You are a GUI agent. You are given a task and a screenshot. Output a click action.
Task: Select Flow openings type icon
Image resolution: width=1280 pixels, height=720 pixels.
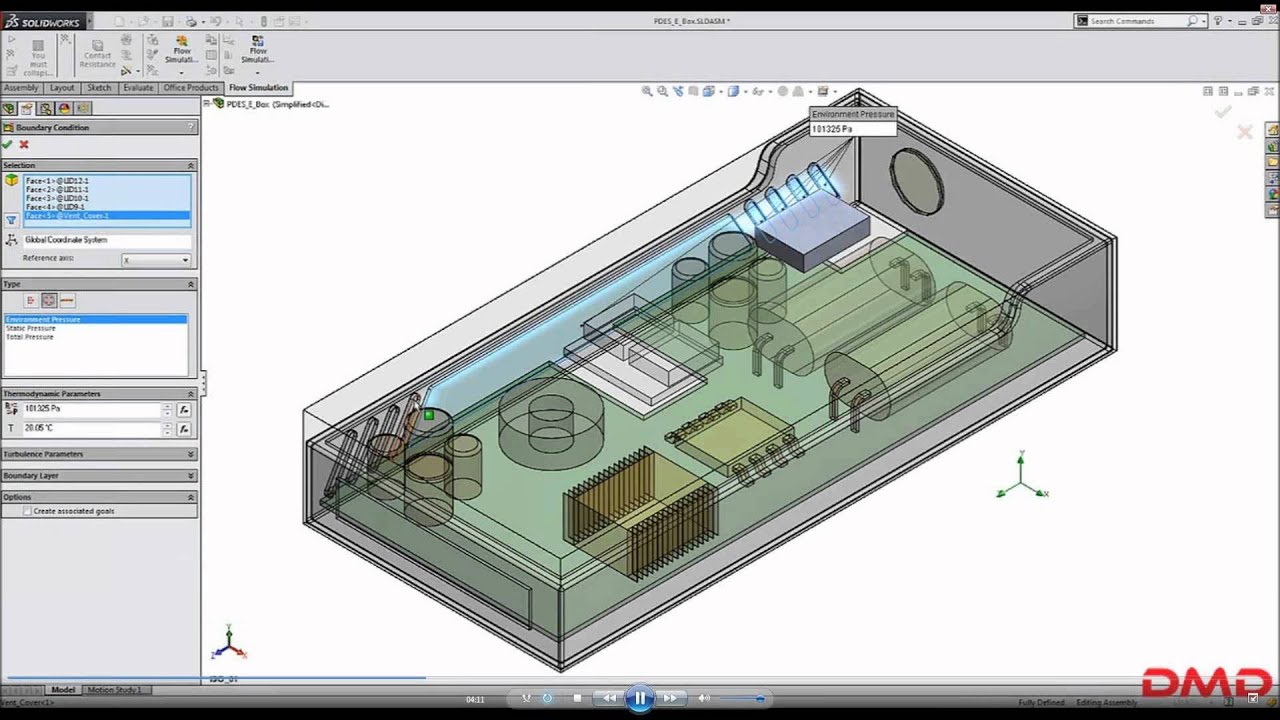pyautogui.click(x=31, y=300)
